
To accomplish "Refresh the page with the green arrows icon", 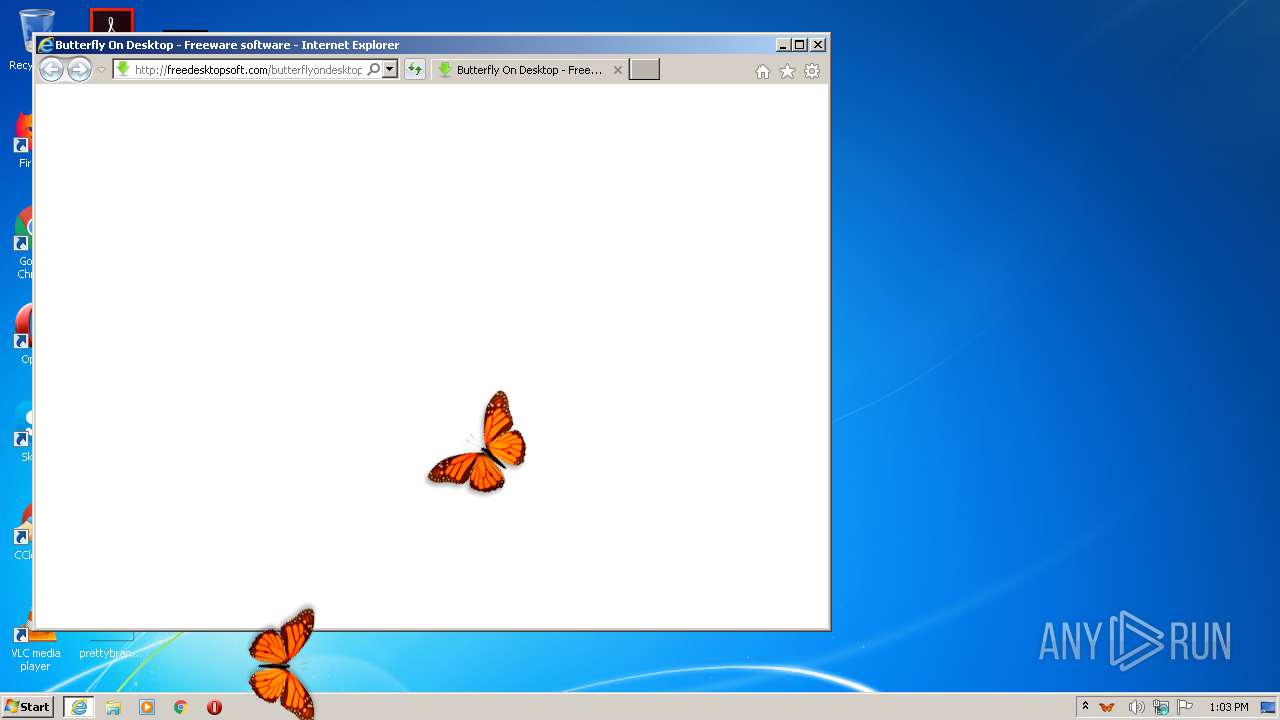I will pos(414,70).
